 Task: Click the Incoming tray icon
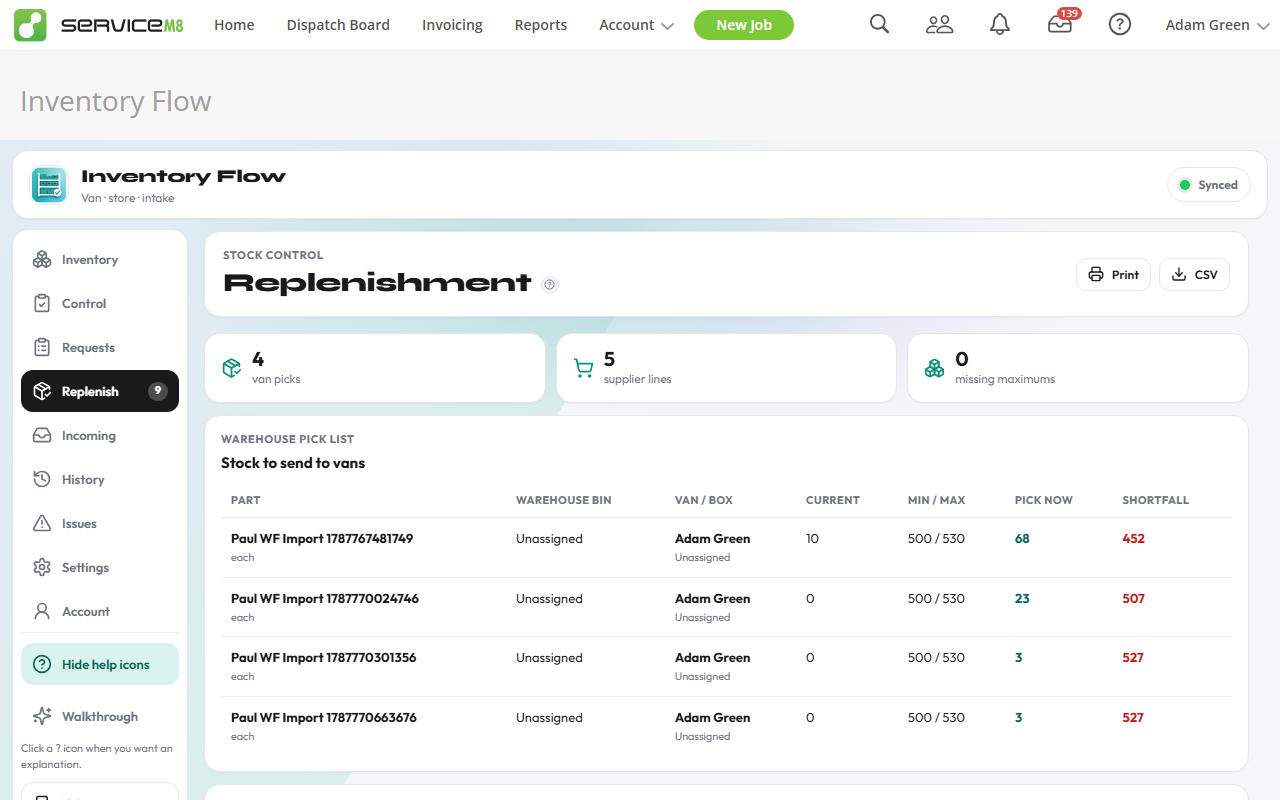tap(42, 436)
